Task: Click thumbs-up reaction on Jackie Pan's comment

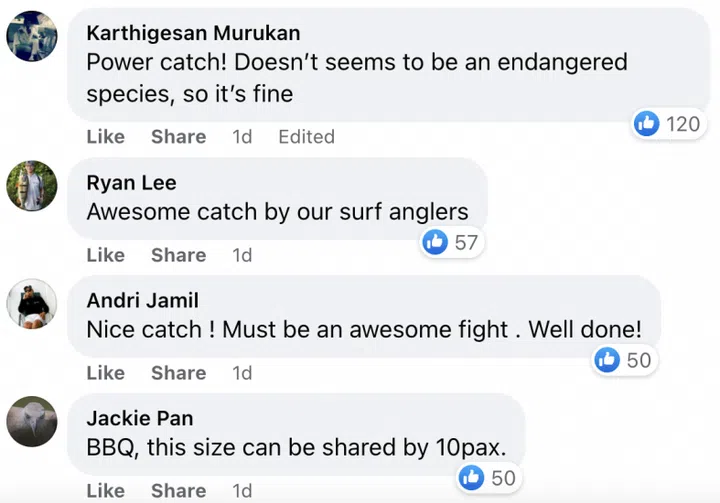Action: coord(472,478)
